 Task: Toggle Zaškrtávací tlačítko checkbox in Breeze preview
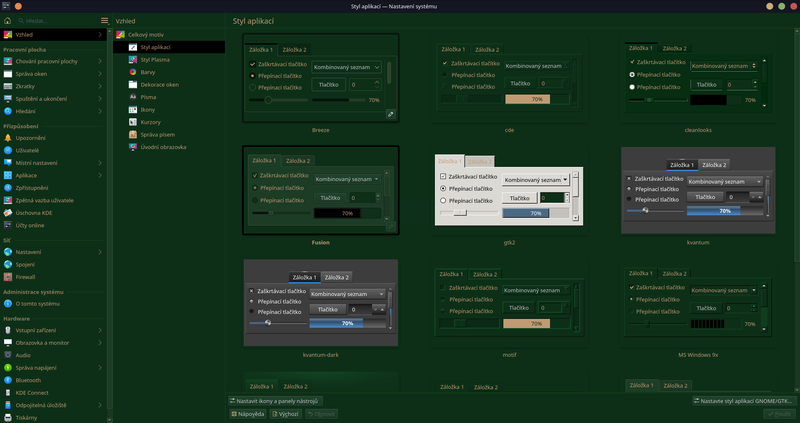point(253,64)
